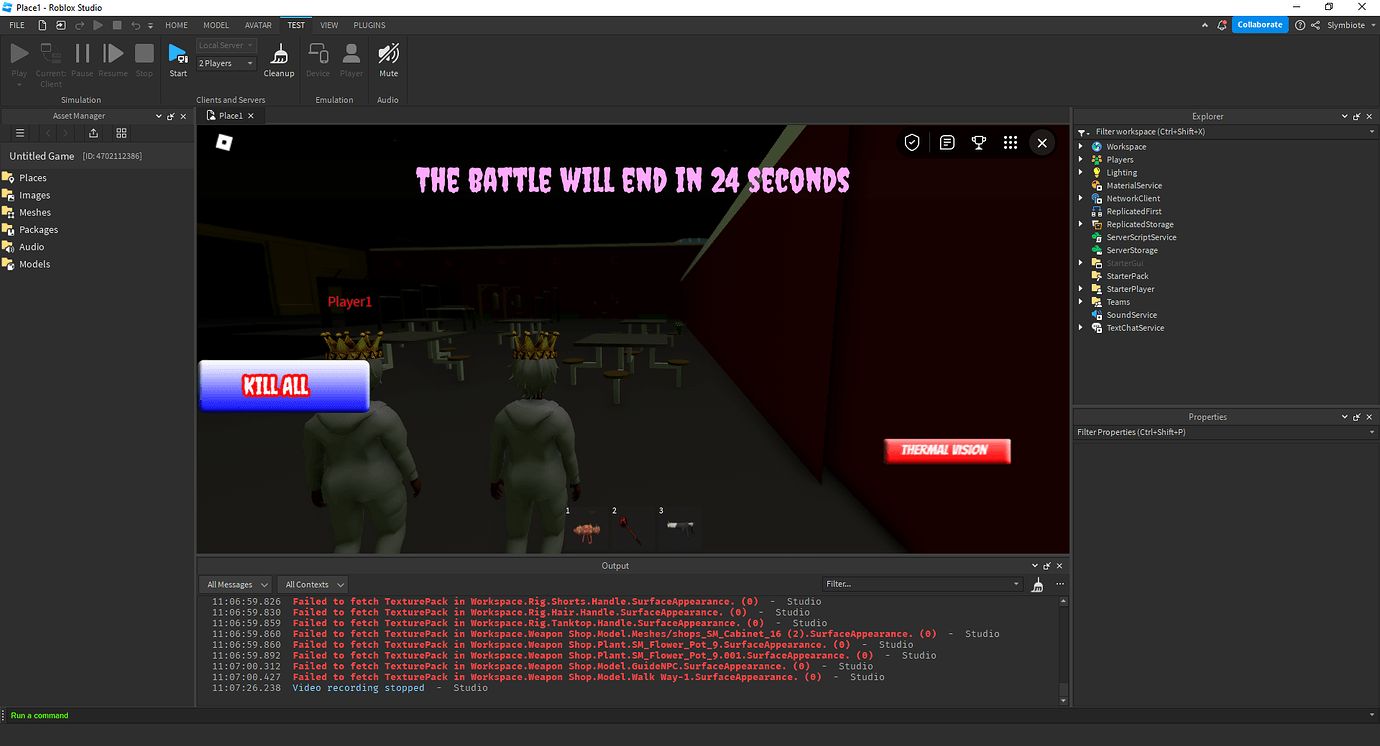Switch to the PLUGINS ribbon tab
Viewport: 1380px width, 746px height.
point(369,25)
